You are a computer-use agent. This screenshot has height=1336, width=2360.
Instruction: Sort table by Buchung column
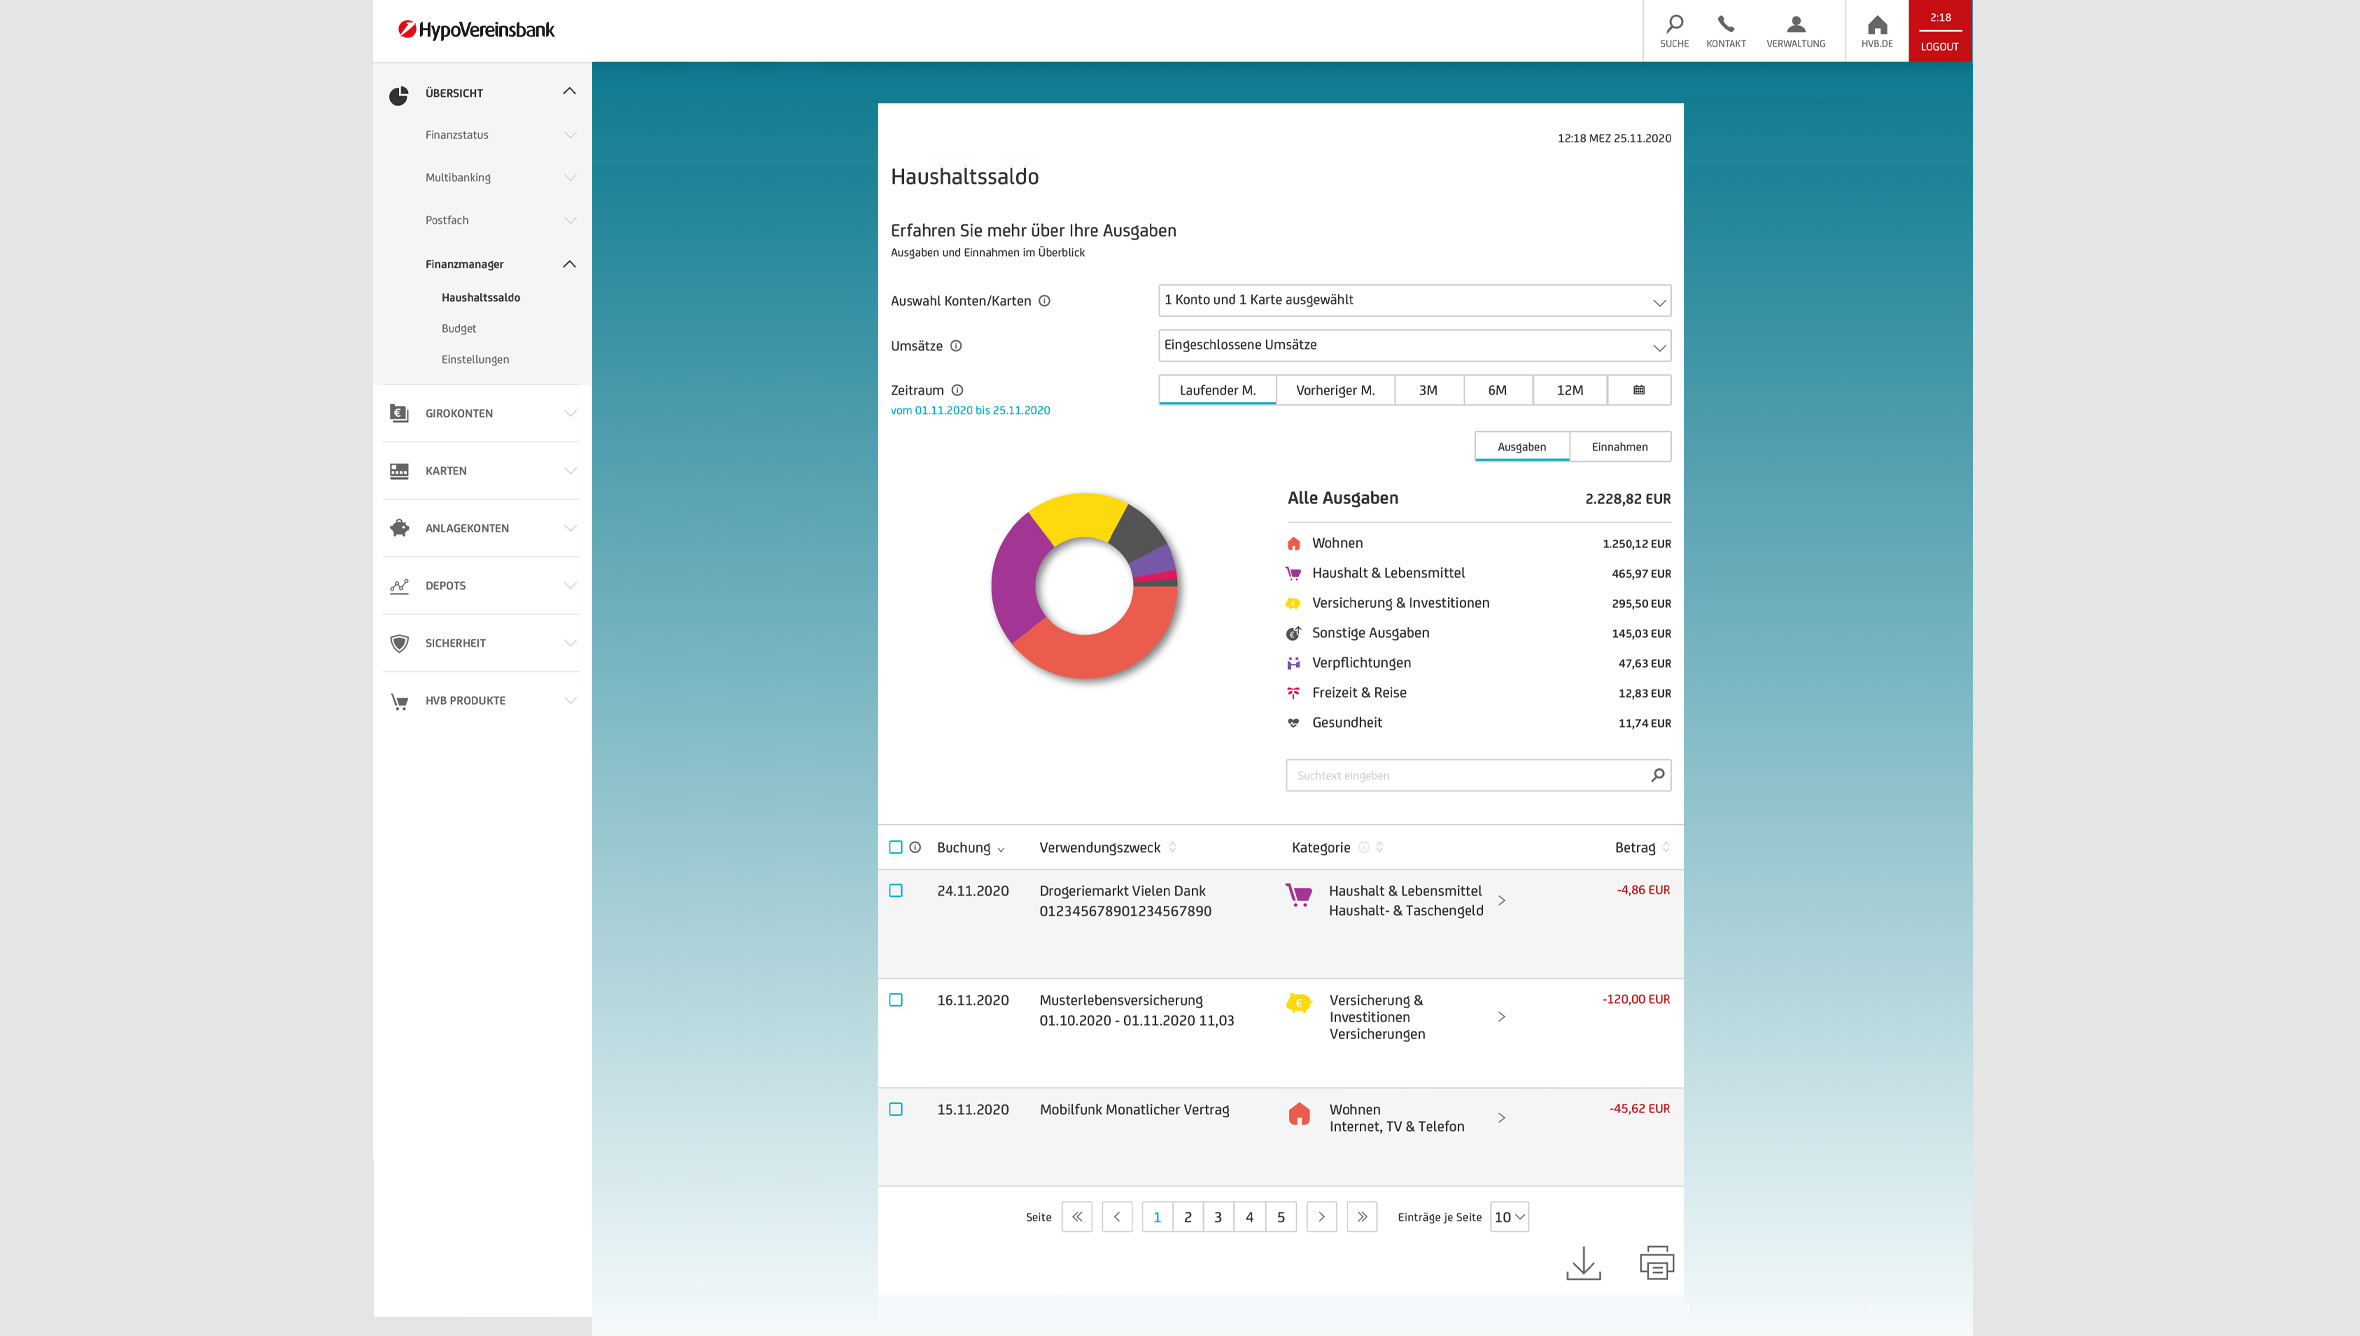click(x=970, y=847)
